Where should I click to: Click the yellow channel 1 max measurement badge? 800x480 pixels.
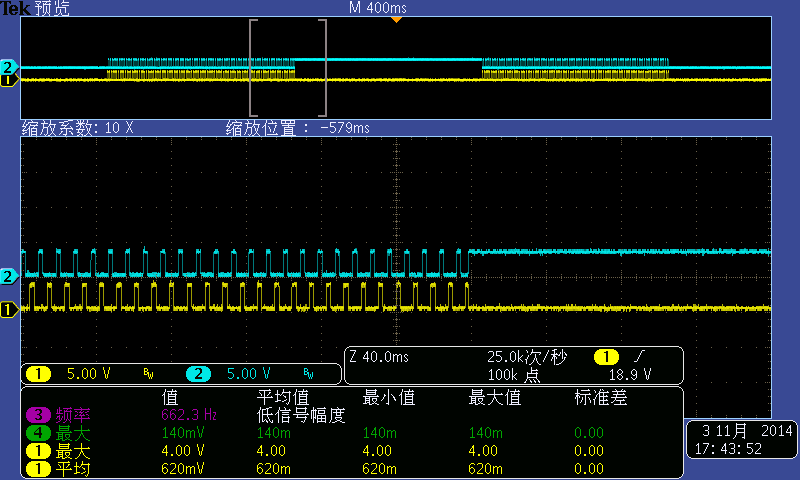(x=38, y=451)
